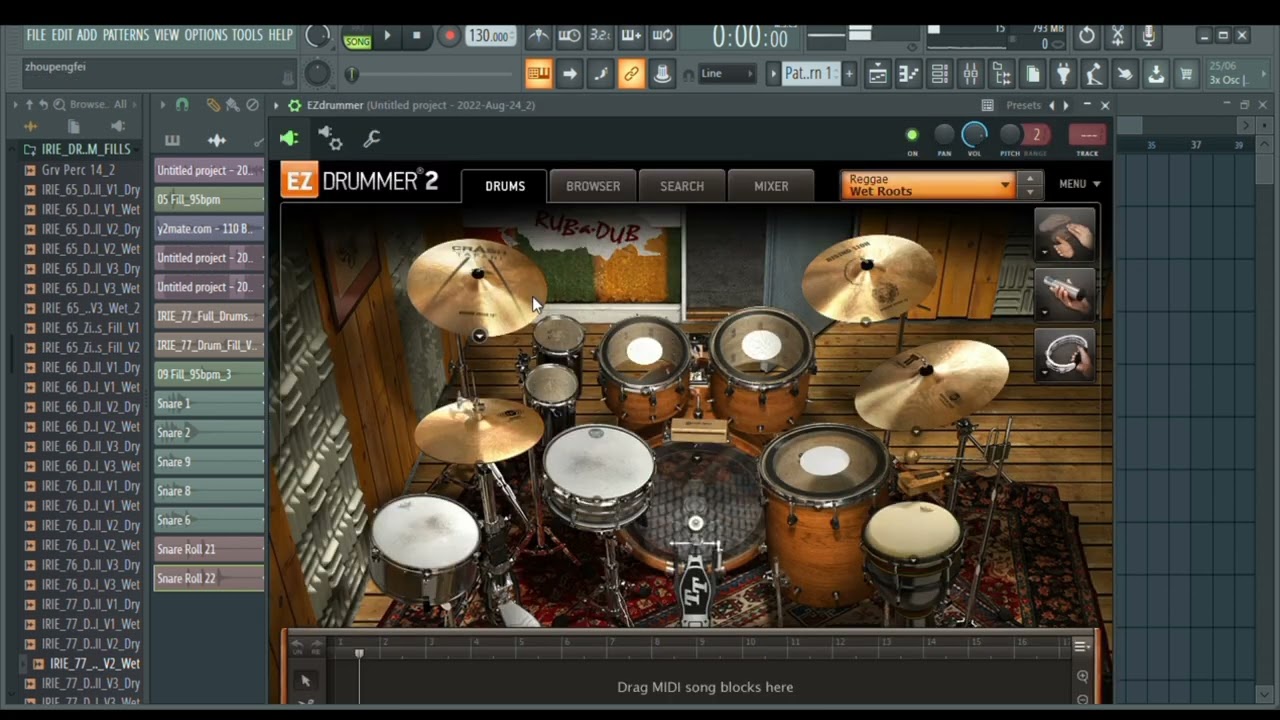Image resolution: width=1280 pixels, height=720 pixels.
Task: Click the scissors cut icon
Action: coord(1118,36)
